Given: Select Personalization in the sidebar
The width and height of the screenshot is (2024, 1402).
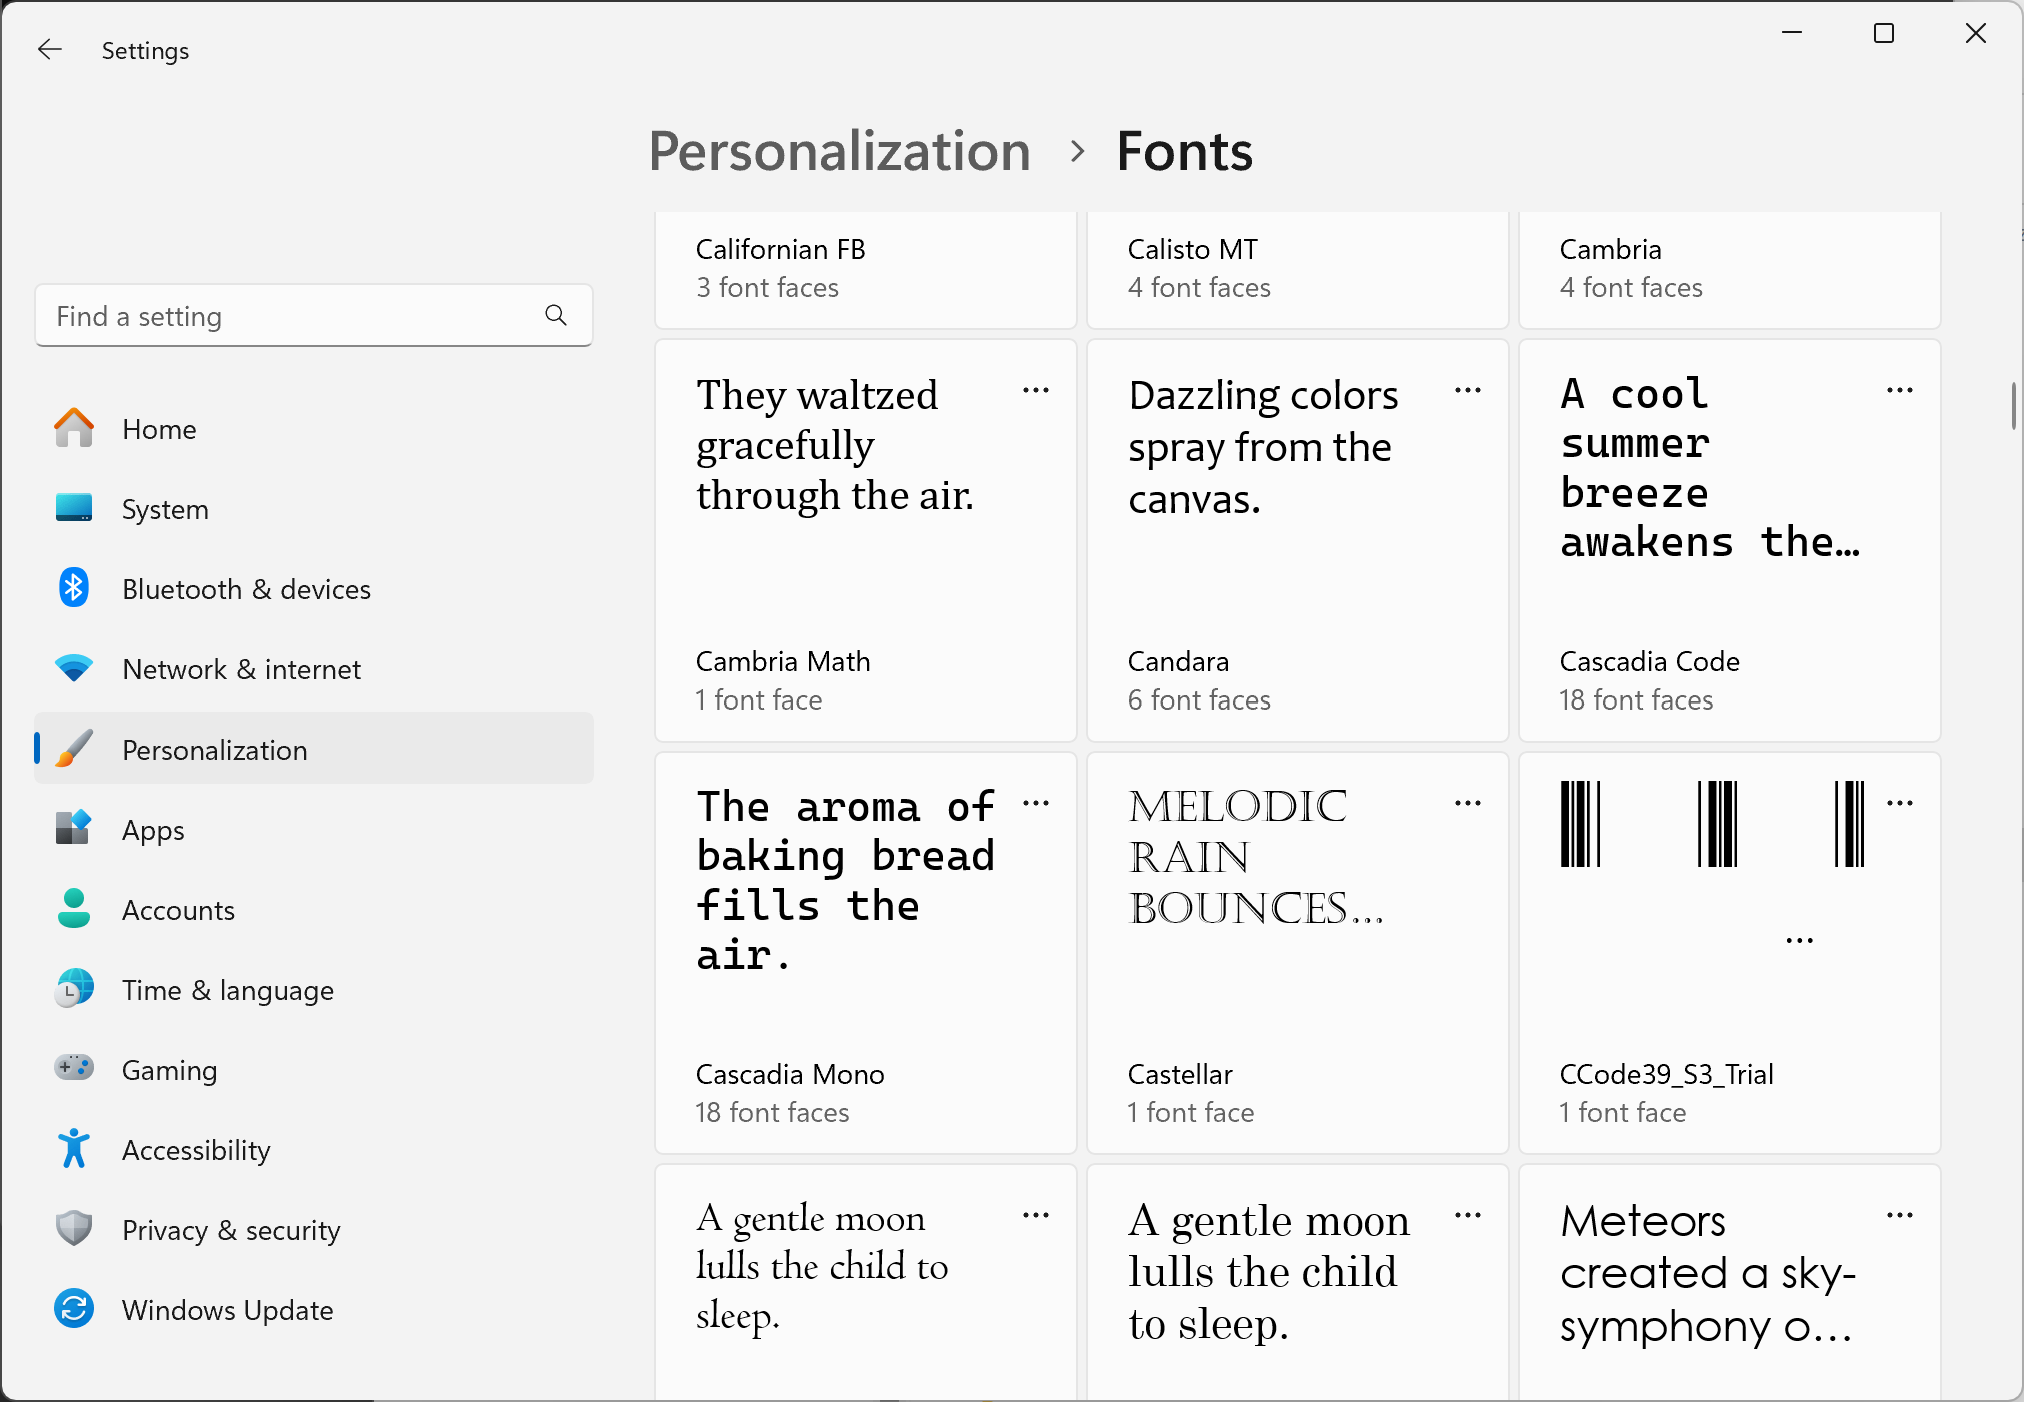Looking at the screenshot, I should point(314,749).
